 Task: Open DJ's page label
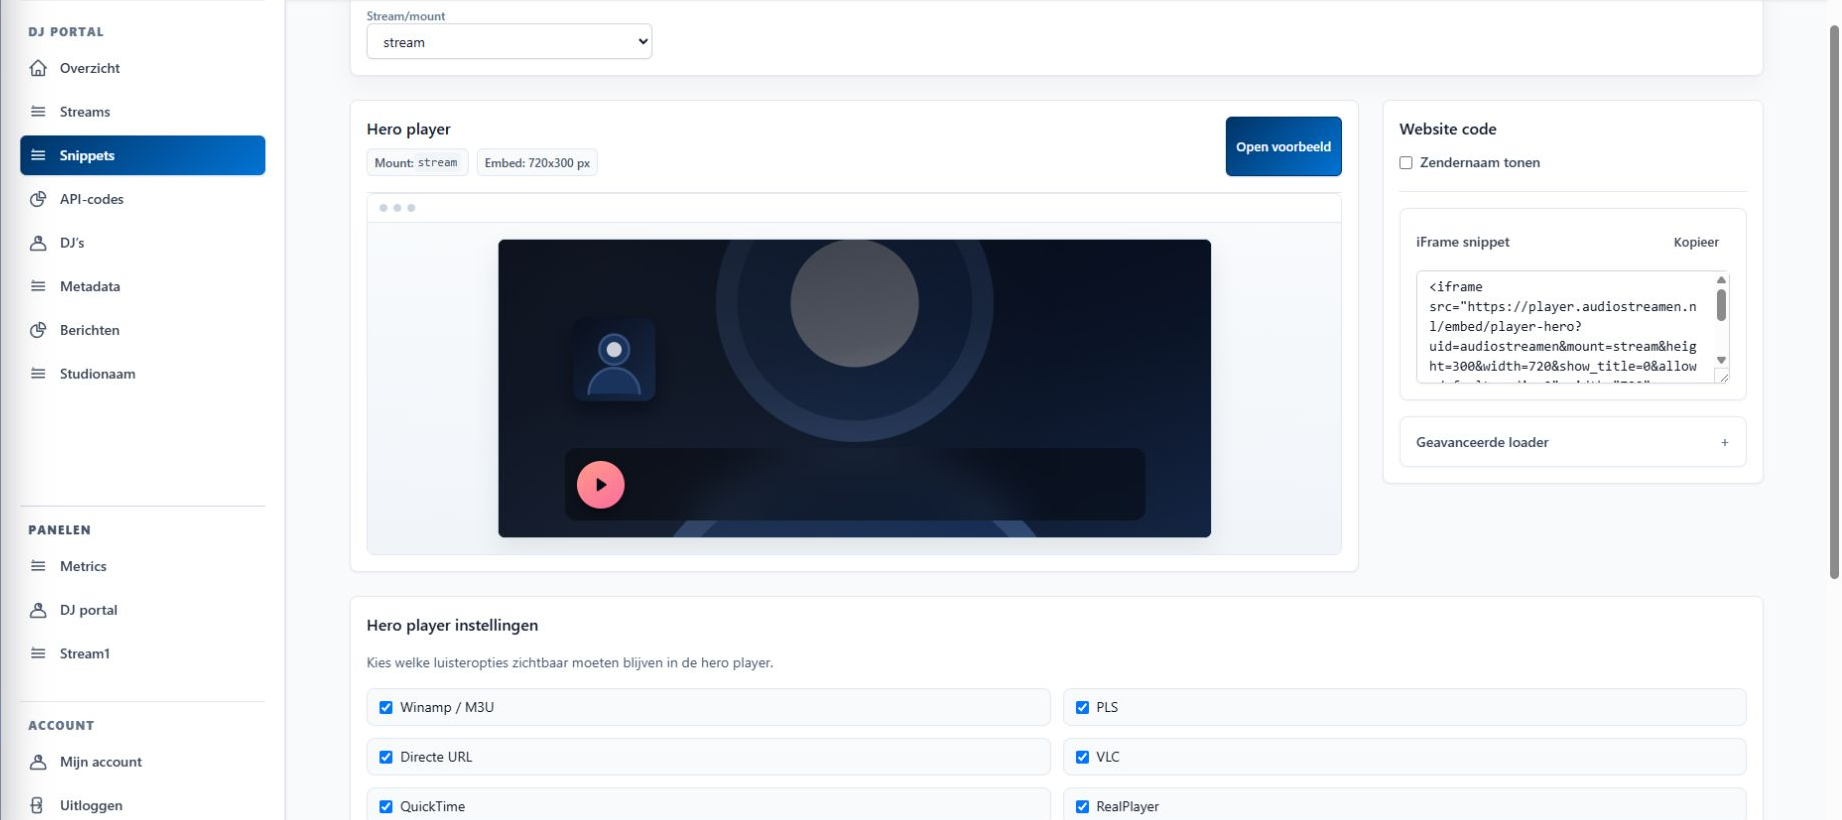pyautogui.click(x=72, y=243)
